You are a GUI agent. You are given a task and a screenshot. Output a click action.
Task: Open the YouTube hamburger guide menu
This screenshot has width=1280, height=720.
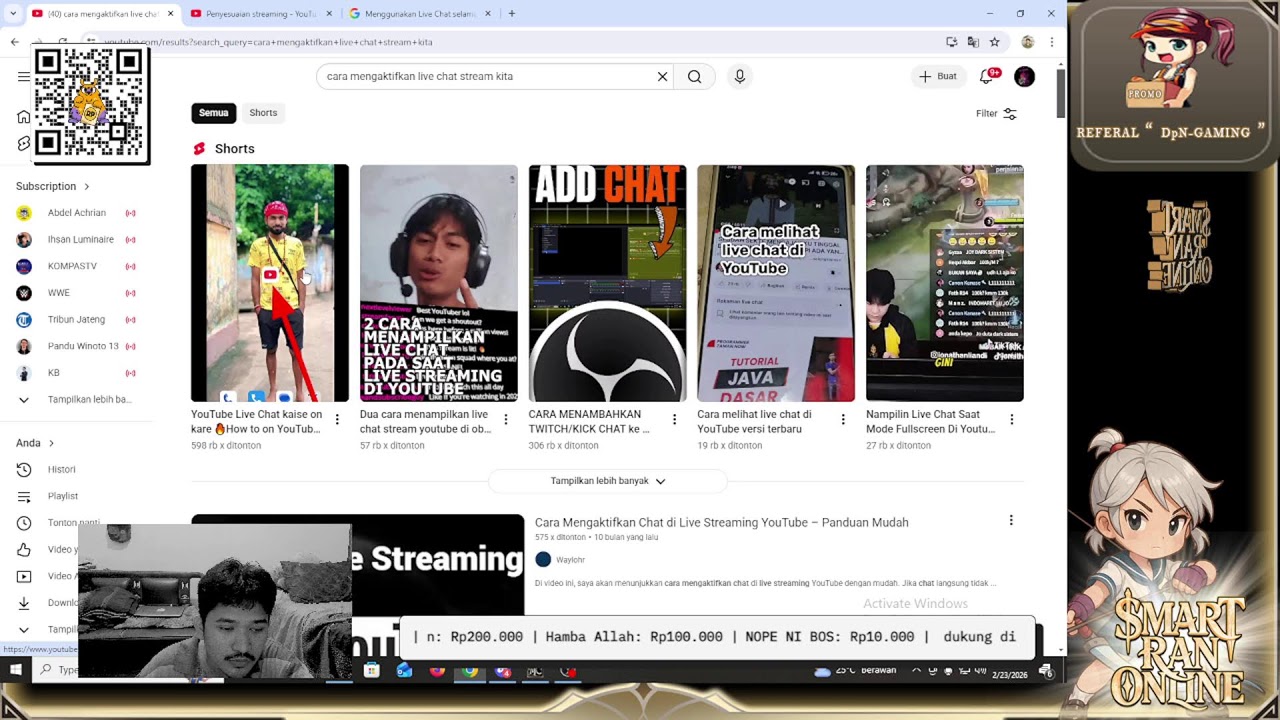(x=23, y=77)
